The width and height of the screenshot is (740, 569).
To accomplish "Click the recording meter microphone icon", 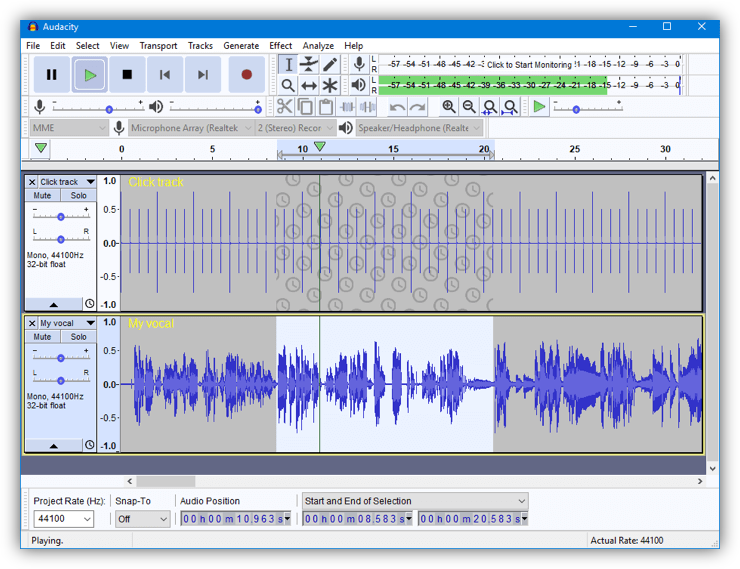I will point(359,64).
